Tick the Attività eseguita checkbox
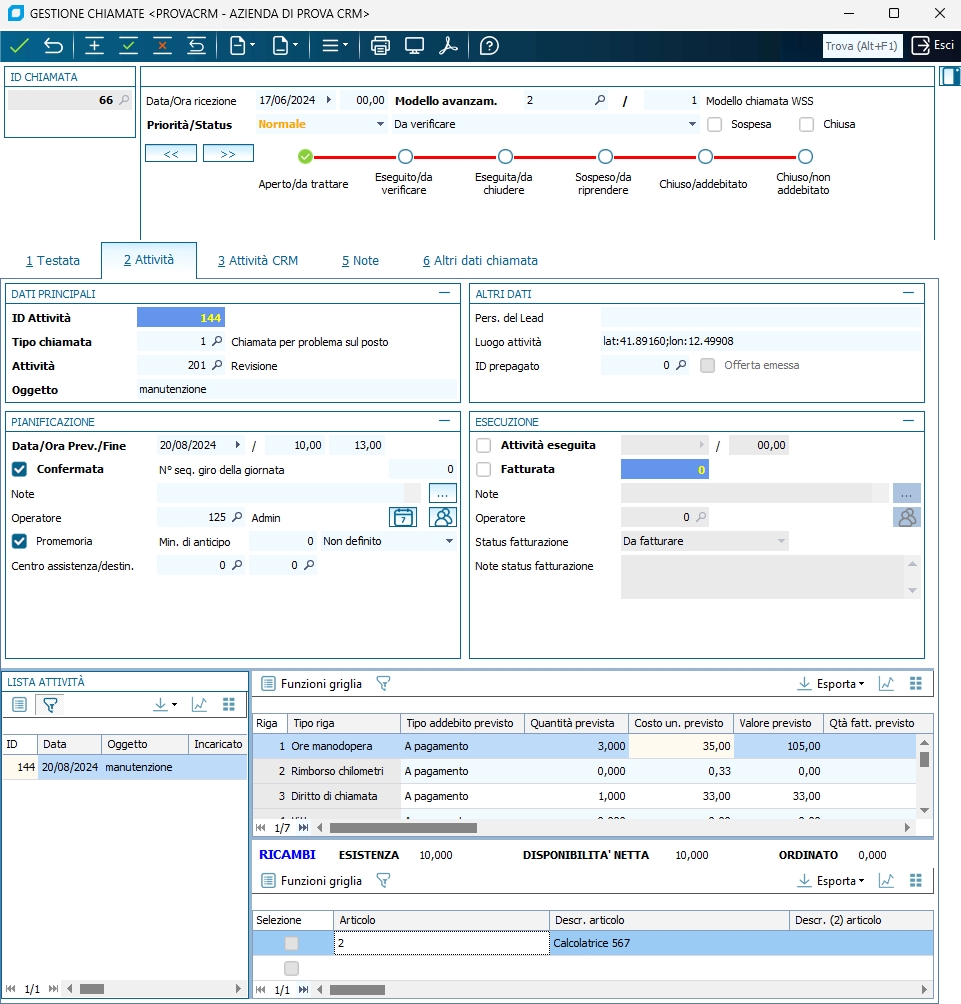 tap(484, 445)
